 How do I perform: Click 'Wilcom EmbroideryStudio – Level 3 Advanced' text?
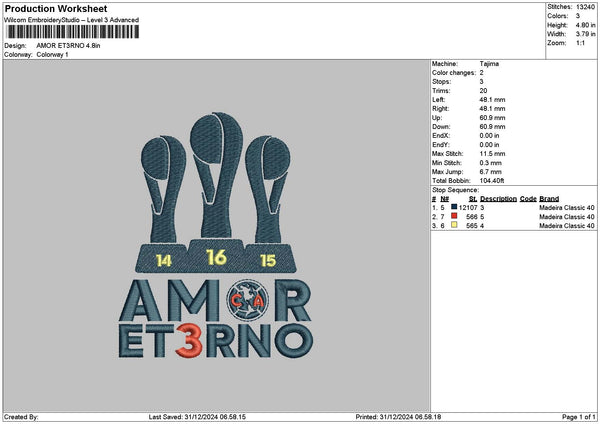click(x=72, y=20)
